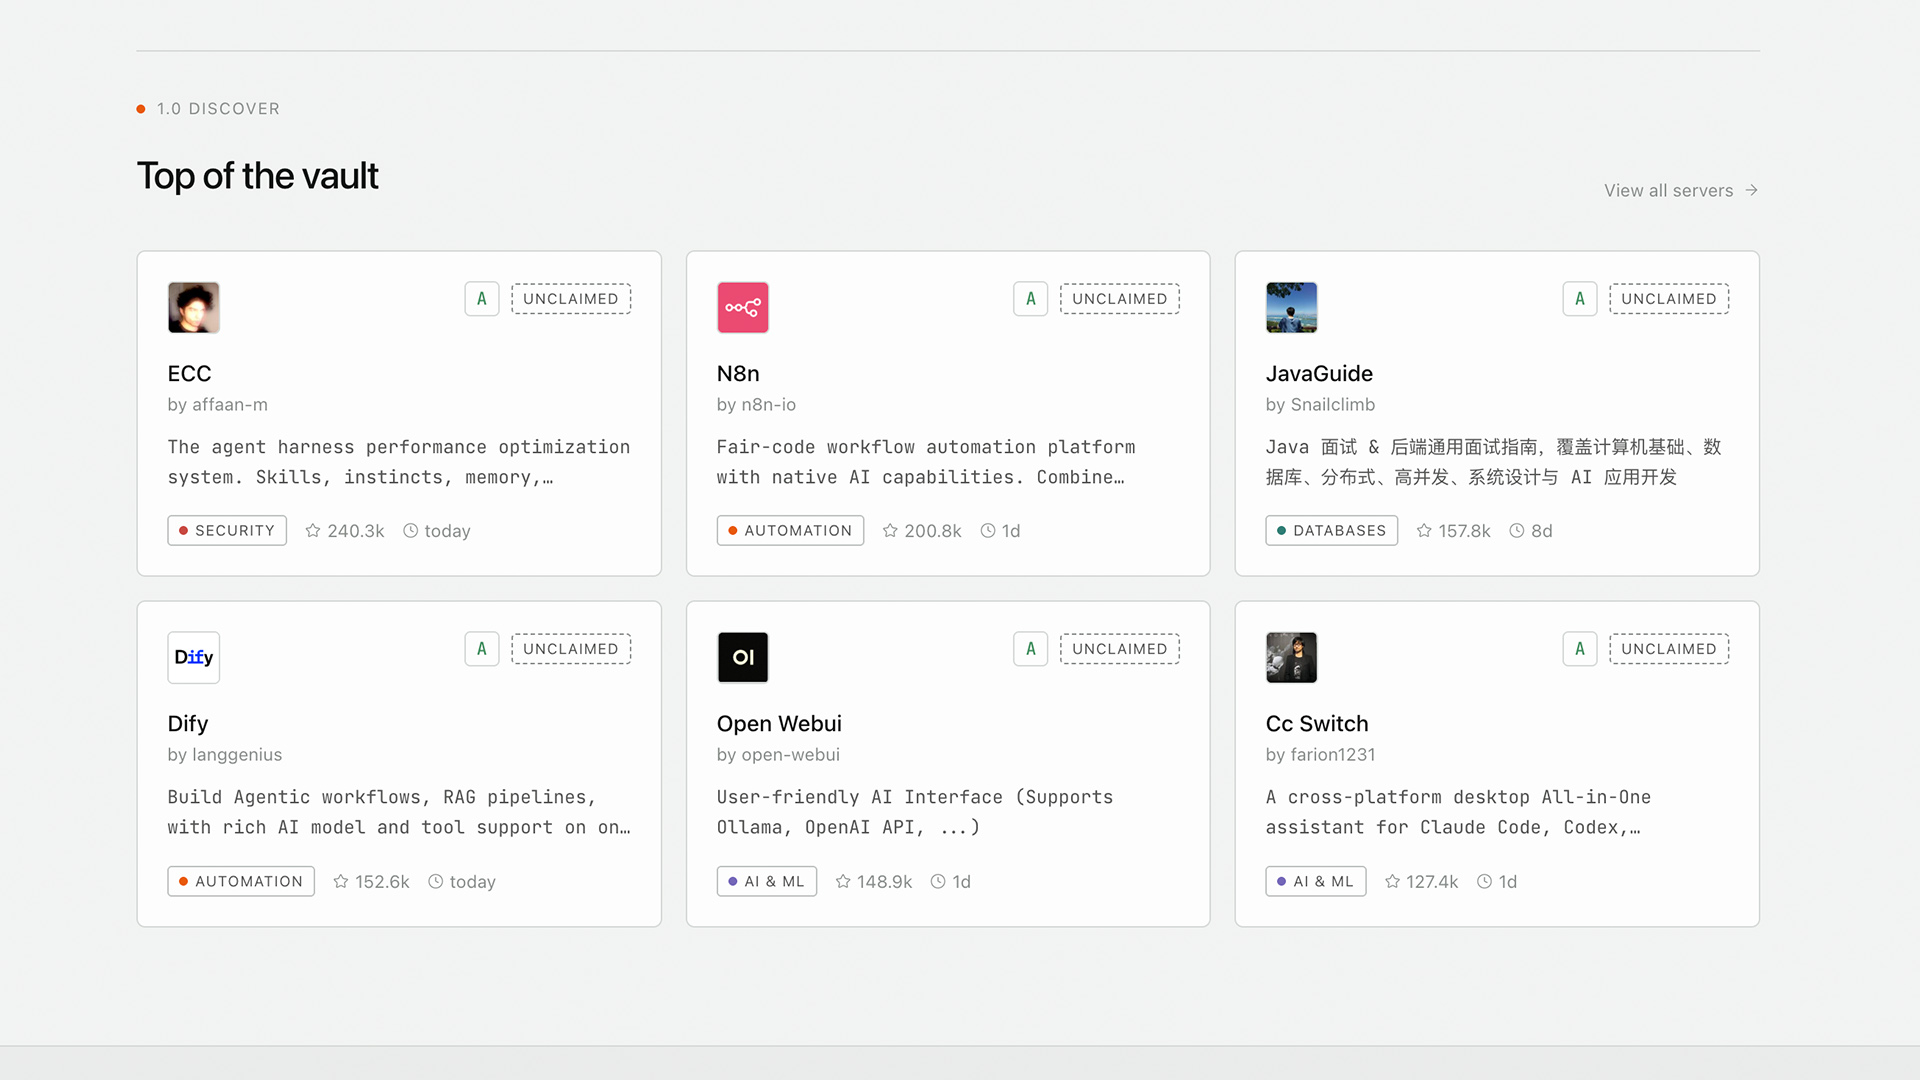Click the clock icon on the Open Webui card
Screen dimensions: 1920x1080
tap(938, 881)
